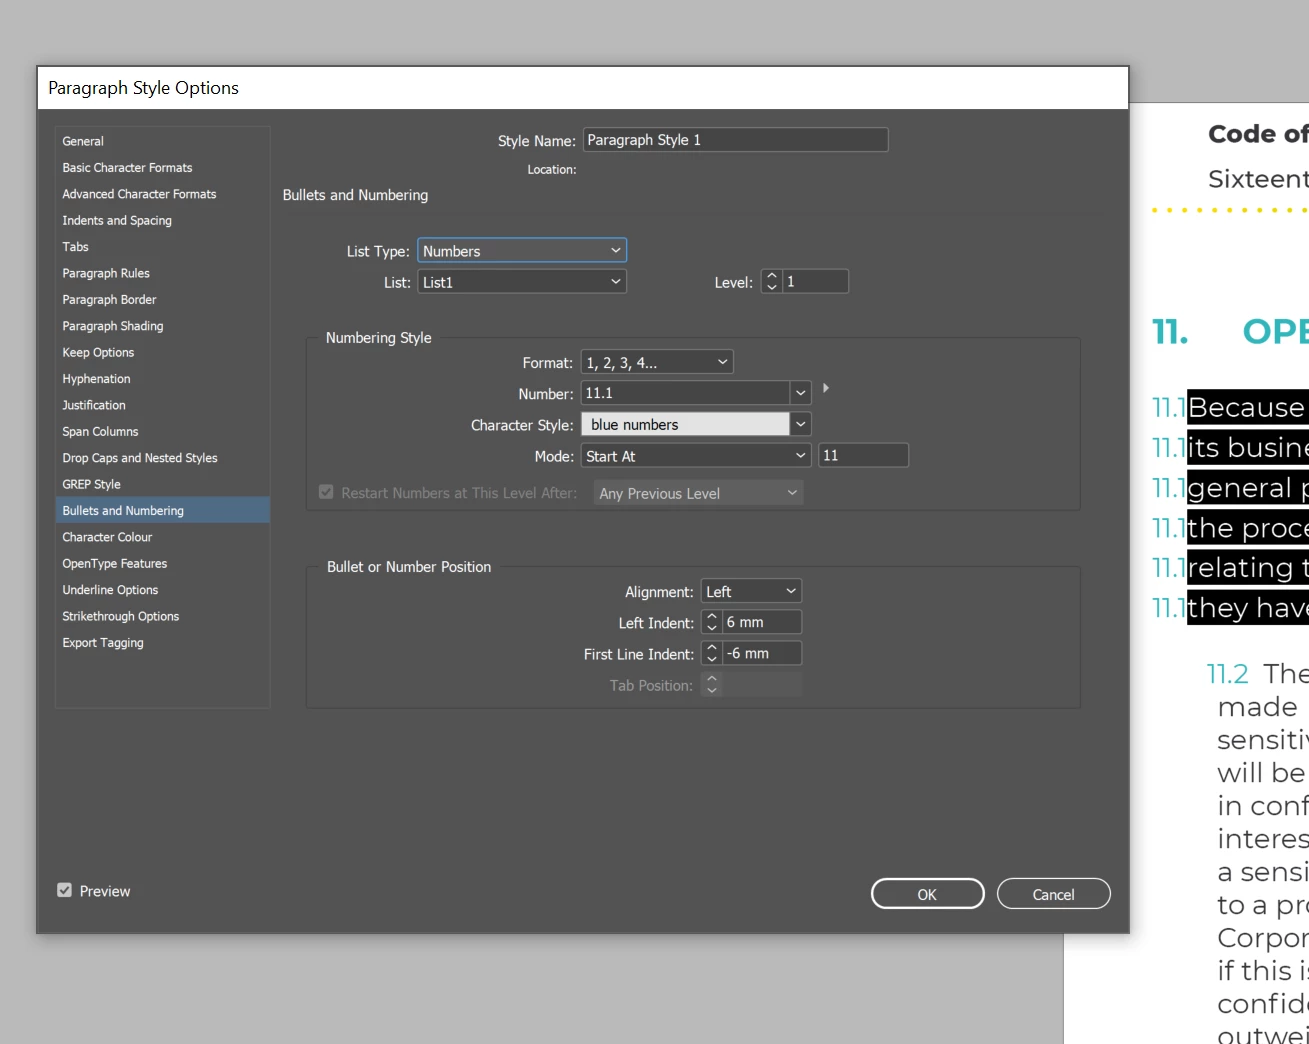
Task: Expand the Format numbering dropdown
Action: (657, 362)
